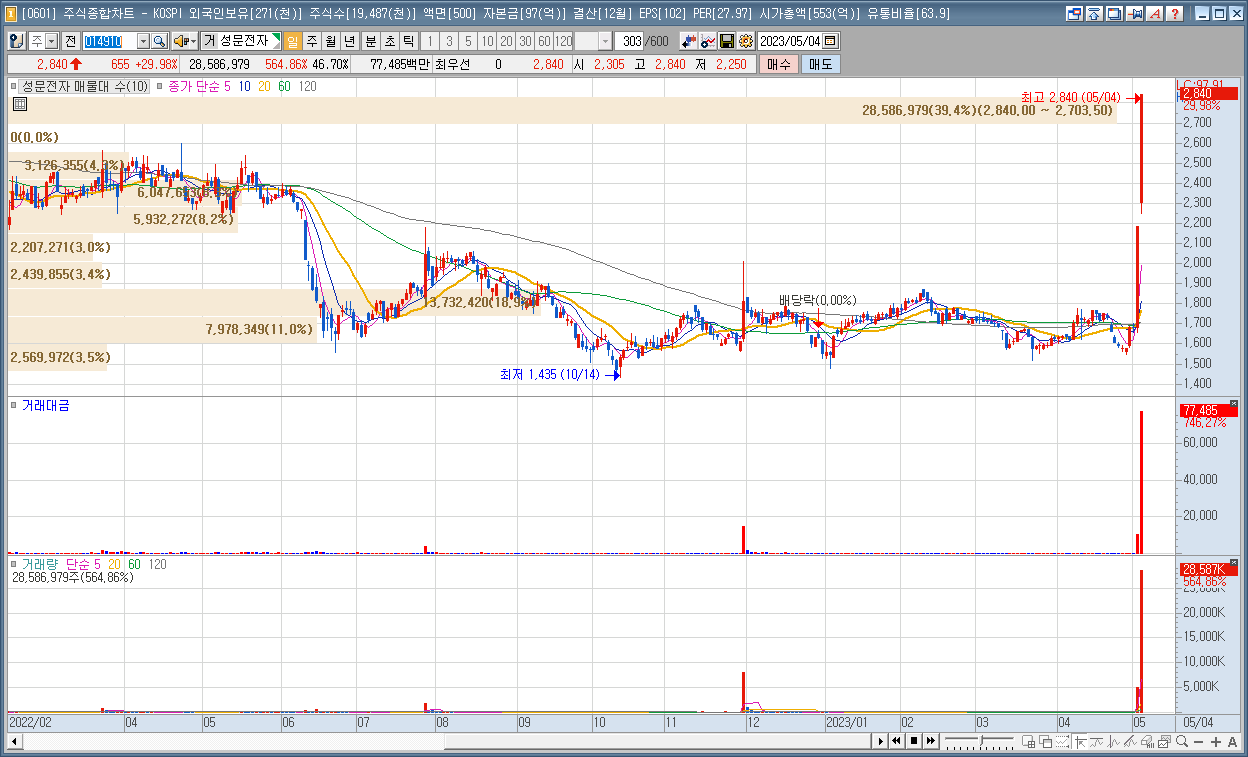Expand 종가 단순 moving average label
This screenshot has height=757, width=1248.
click(x=193, y=87)
